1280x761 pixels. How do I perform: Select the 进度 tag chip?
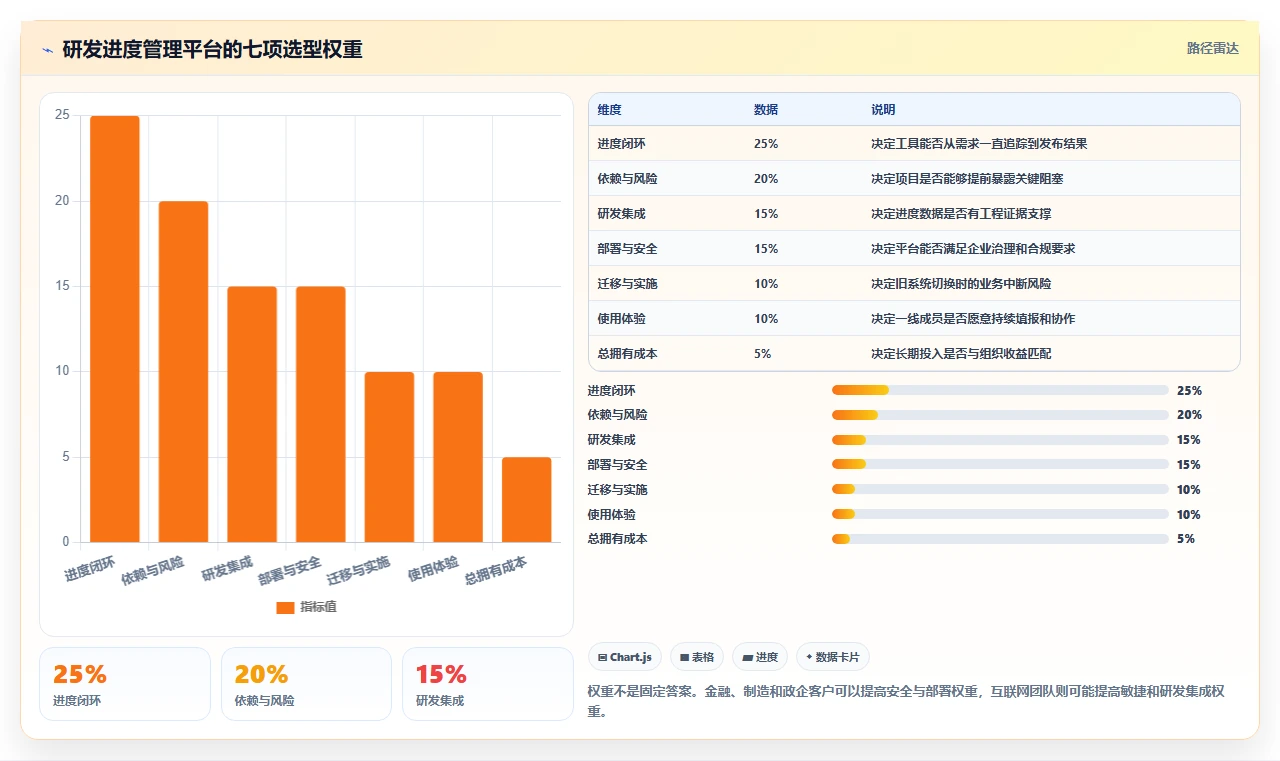pos(760,657)
